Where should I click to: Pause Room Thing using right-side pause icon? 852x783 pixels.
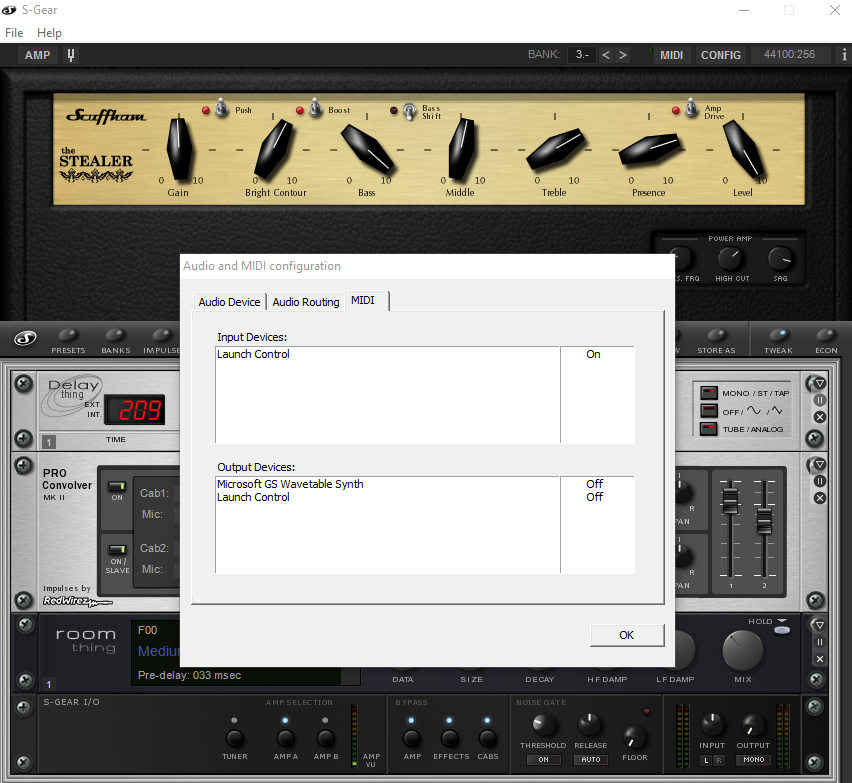pyautogui.click(x=820, y=642)
